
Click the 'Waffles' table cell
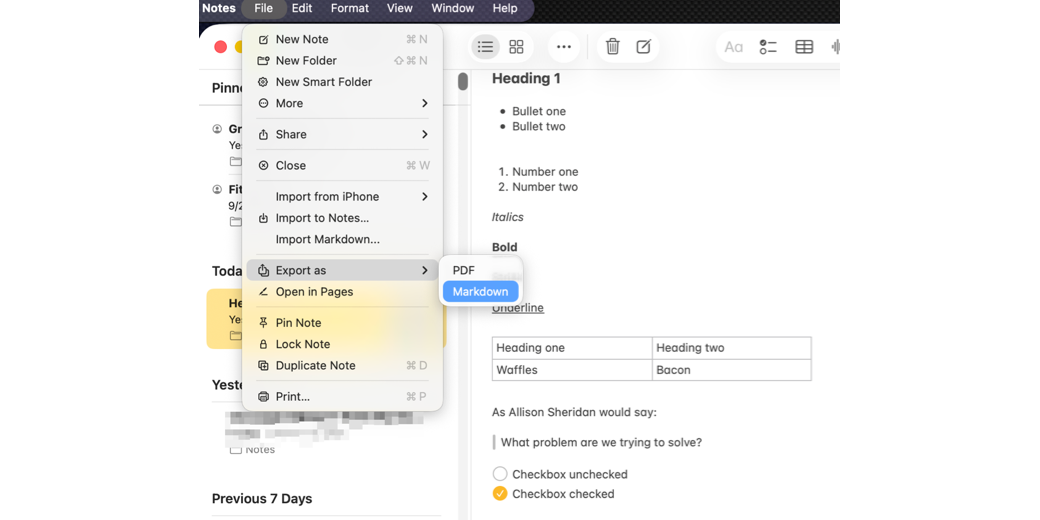[x=572, y=369]
